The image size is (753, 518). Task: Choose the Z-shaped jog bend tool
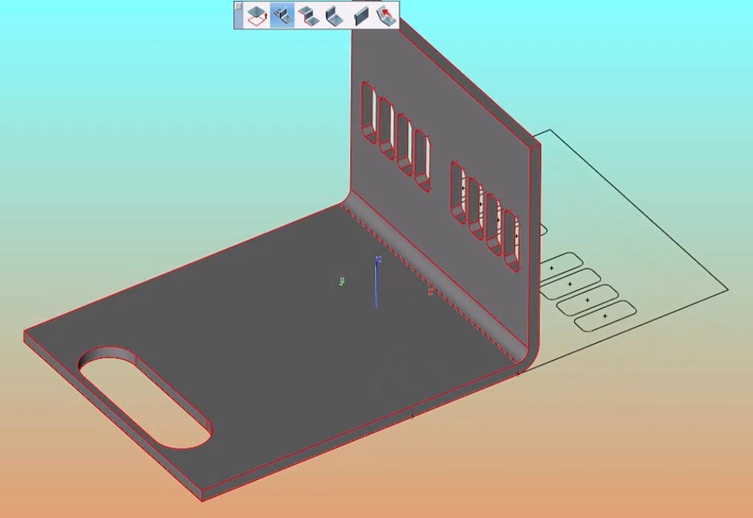309,15
